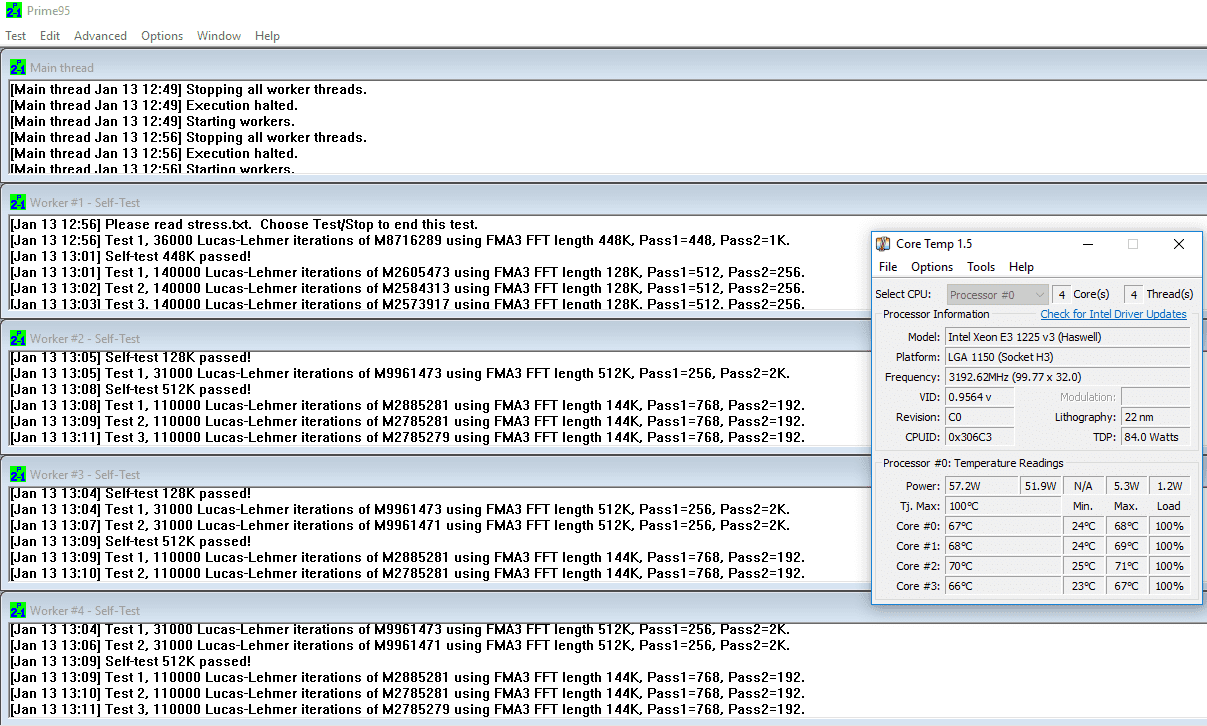
Task: Click the Platform value 'LGA 1150 (Socket H3)'
Action: (x=1068, y=357)
